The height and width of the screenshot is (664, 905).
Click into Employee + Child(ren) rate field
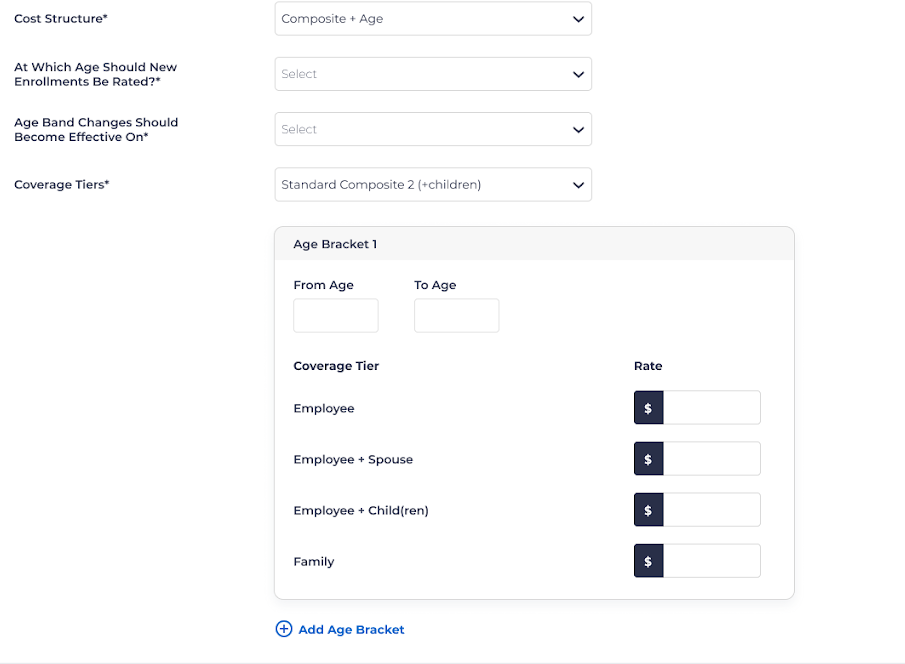711,510
